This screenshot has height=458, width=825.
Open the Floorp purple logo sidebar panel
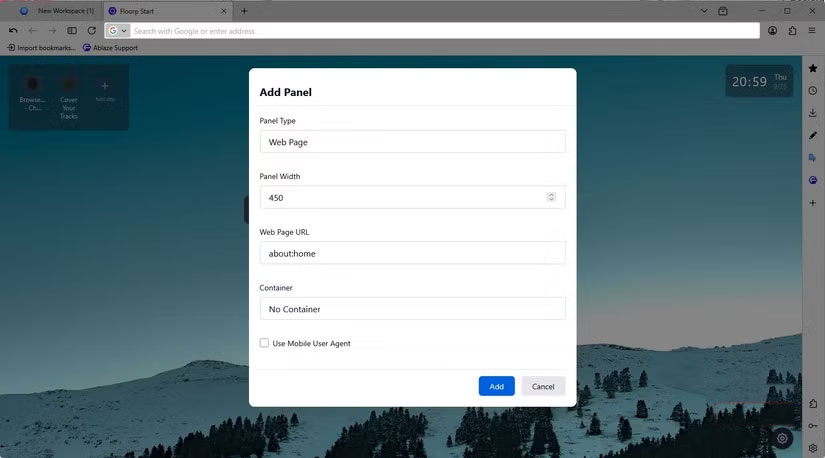(813, 180)
